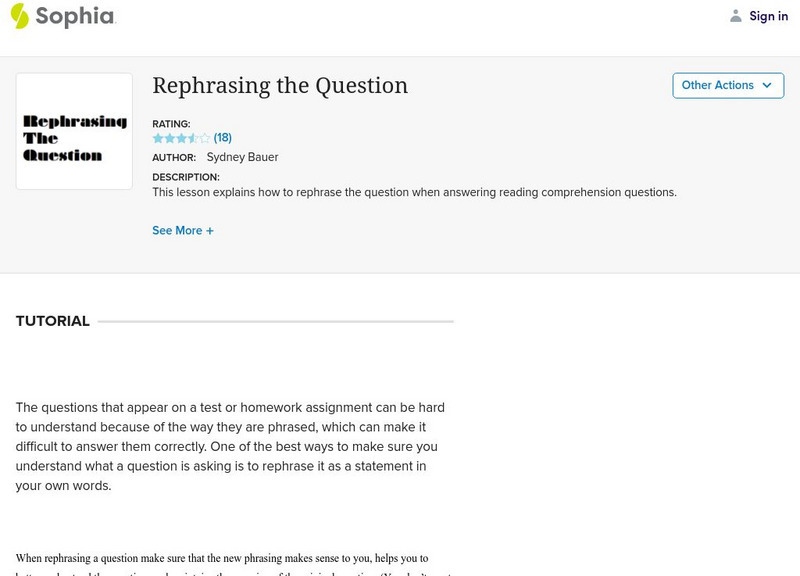Click the user profile silhouette icon
This screenshot has width=800, height=576.
coord(736,16)
